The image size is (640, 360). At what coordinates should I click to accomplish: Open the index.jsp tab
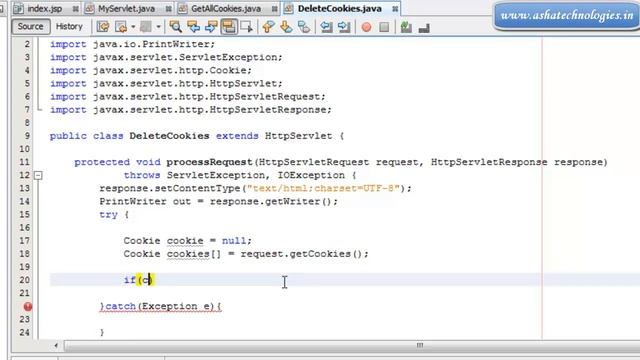point(44,9)
